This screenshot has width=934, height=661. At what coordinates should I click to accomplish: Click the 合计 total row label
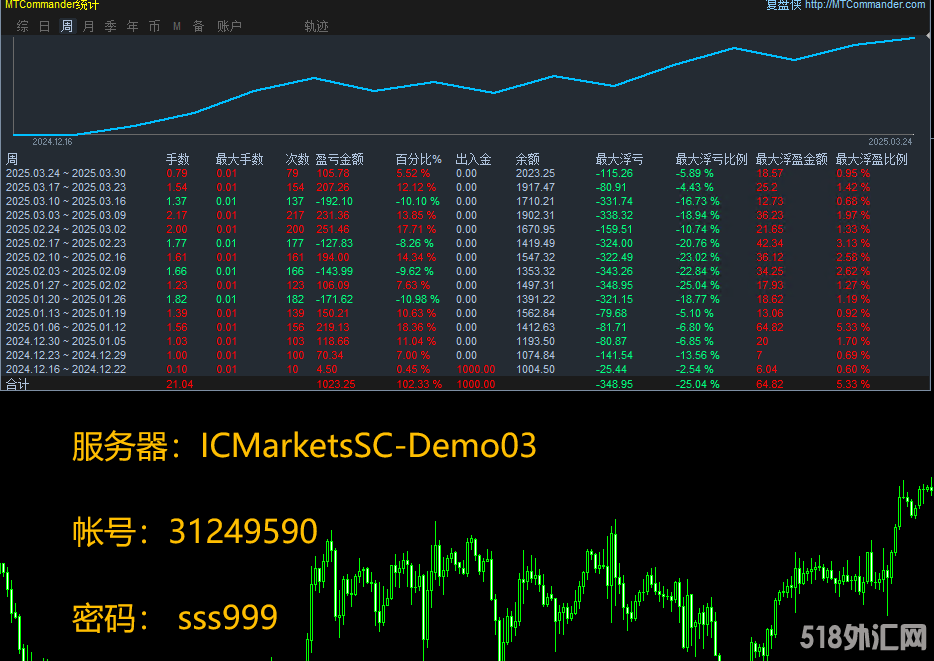[17, 384]
